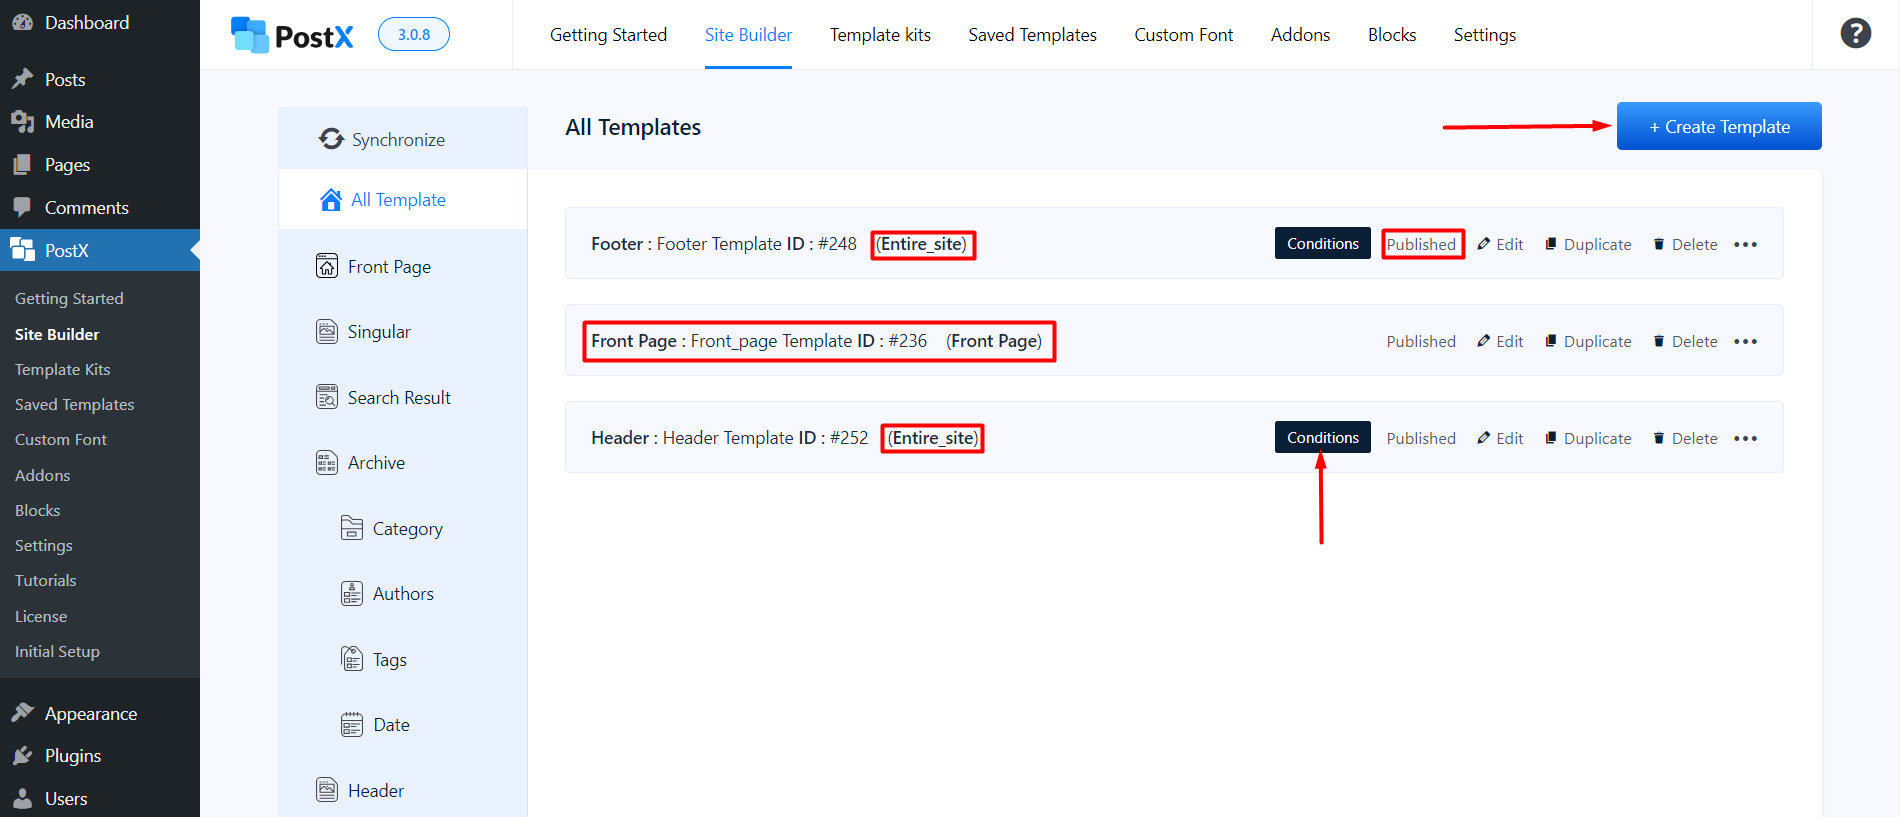The height and width of the screenshot is (817, 1900).
Task: Open more options for Front Page template
Action: (x=1745, y=342)
